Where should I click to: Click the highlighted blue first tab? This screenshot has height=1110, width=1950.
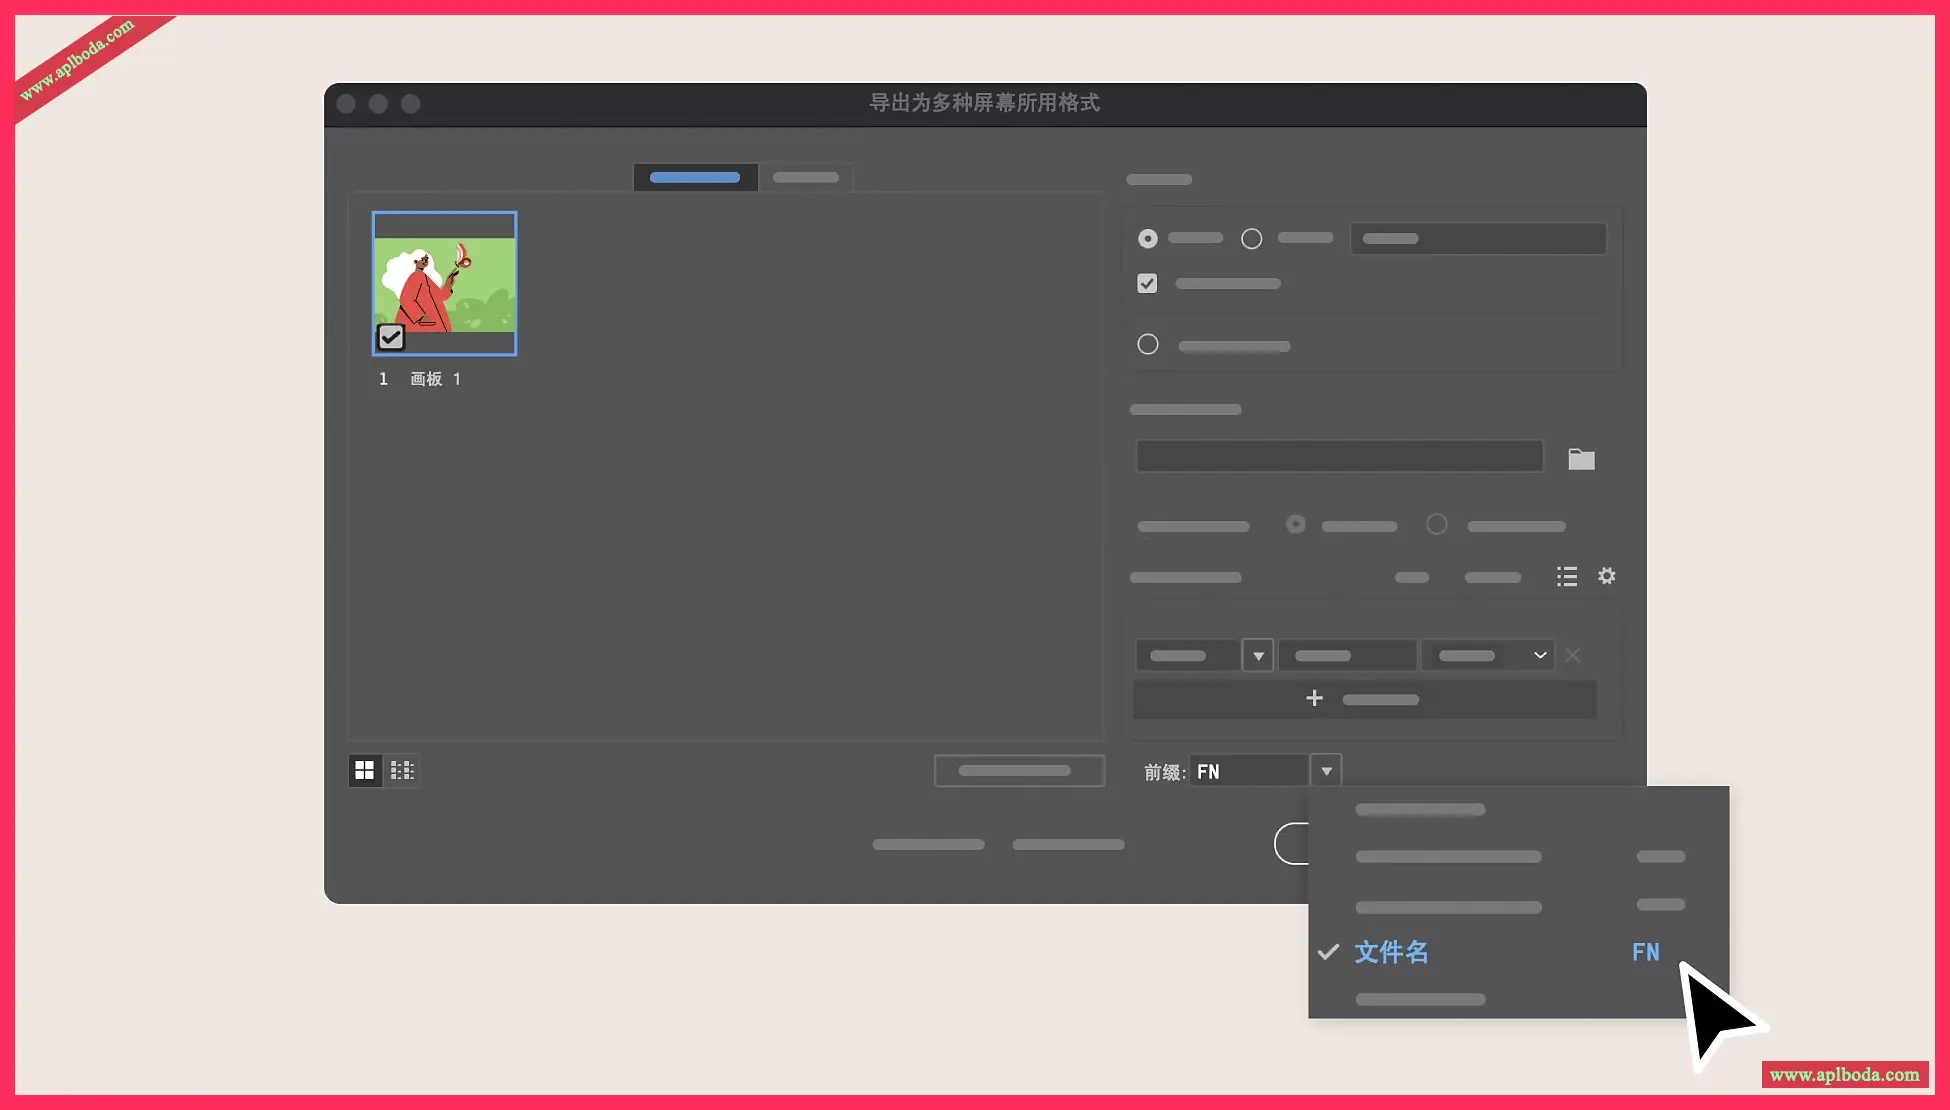click(x=695, y=177)
